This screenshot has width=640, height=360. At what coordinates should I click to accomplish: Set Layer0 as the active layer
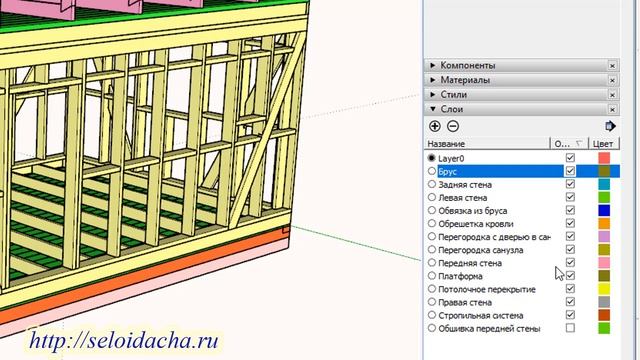[431, 158]
